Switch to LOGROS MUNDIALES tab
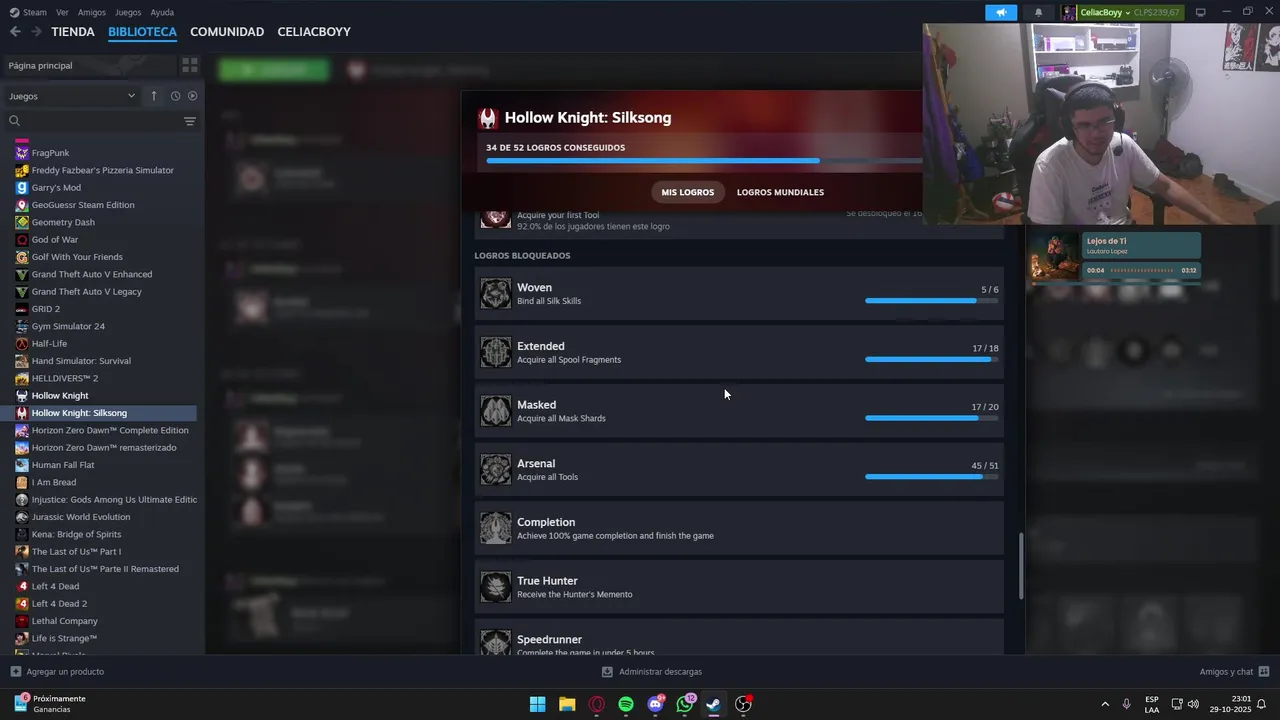 tap(780, 192)
